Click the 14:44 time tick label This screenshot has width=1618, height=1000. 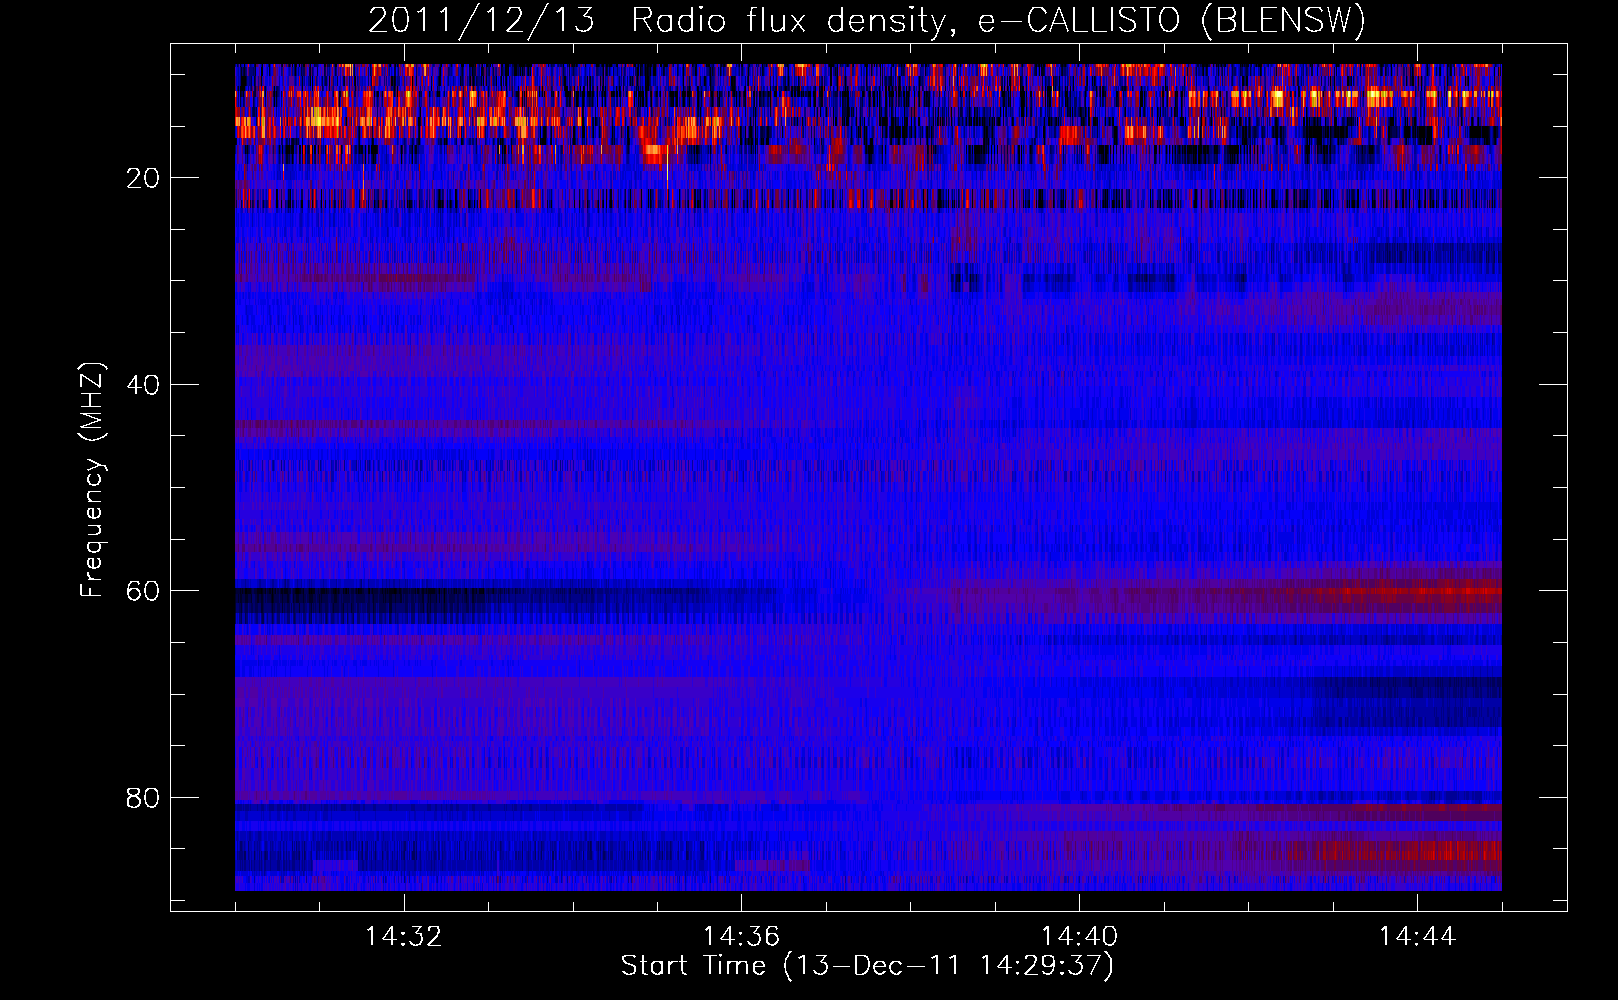pos(1418,937)
